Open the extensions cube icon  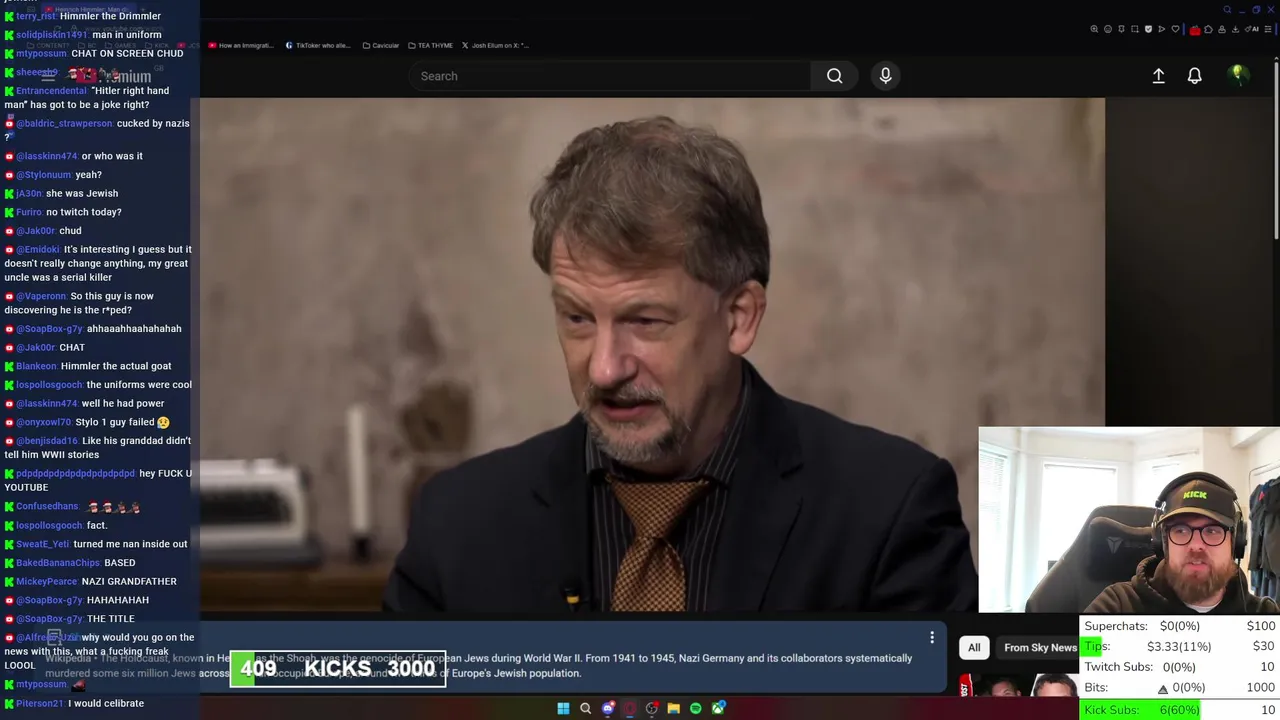pyautogui.click(x=1208, y=29)
